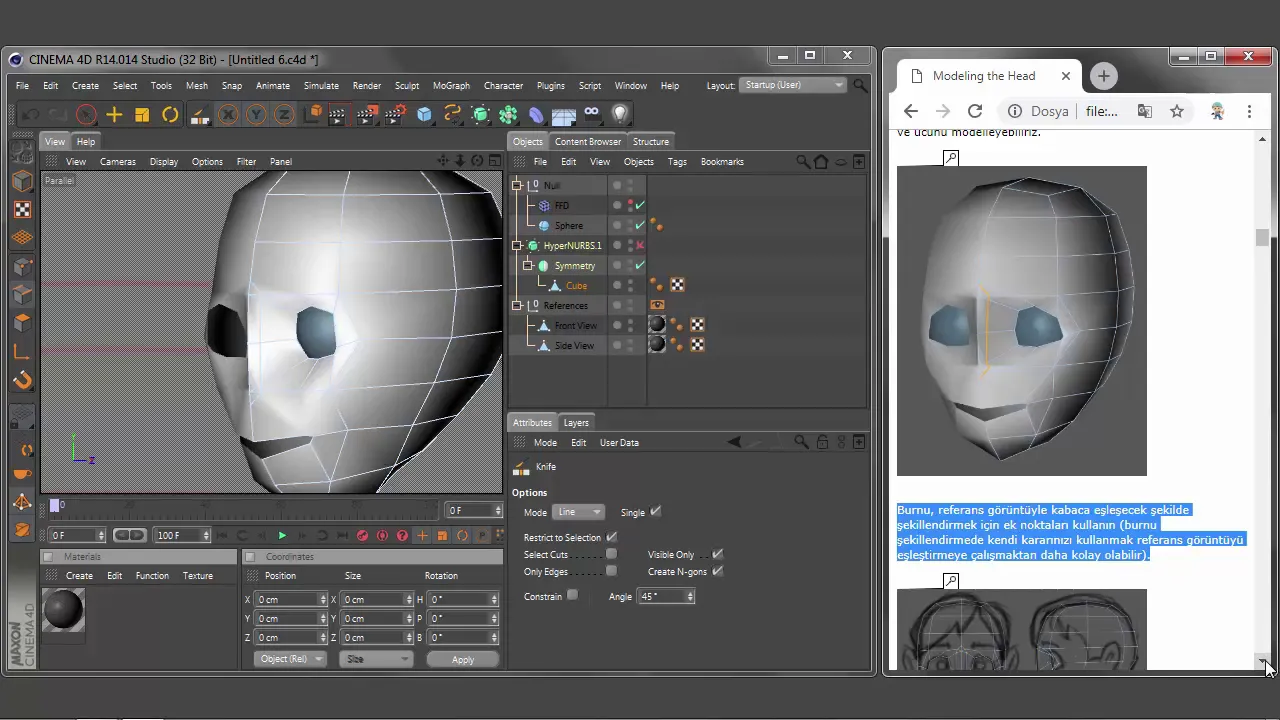The height and width of the screenshot is (720, 1280).
Task: Open the Sculpt menu
Action: pyautogui.click(x=407, y=86)
